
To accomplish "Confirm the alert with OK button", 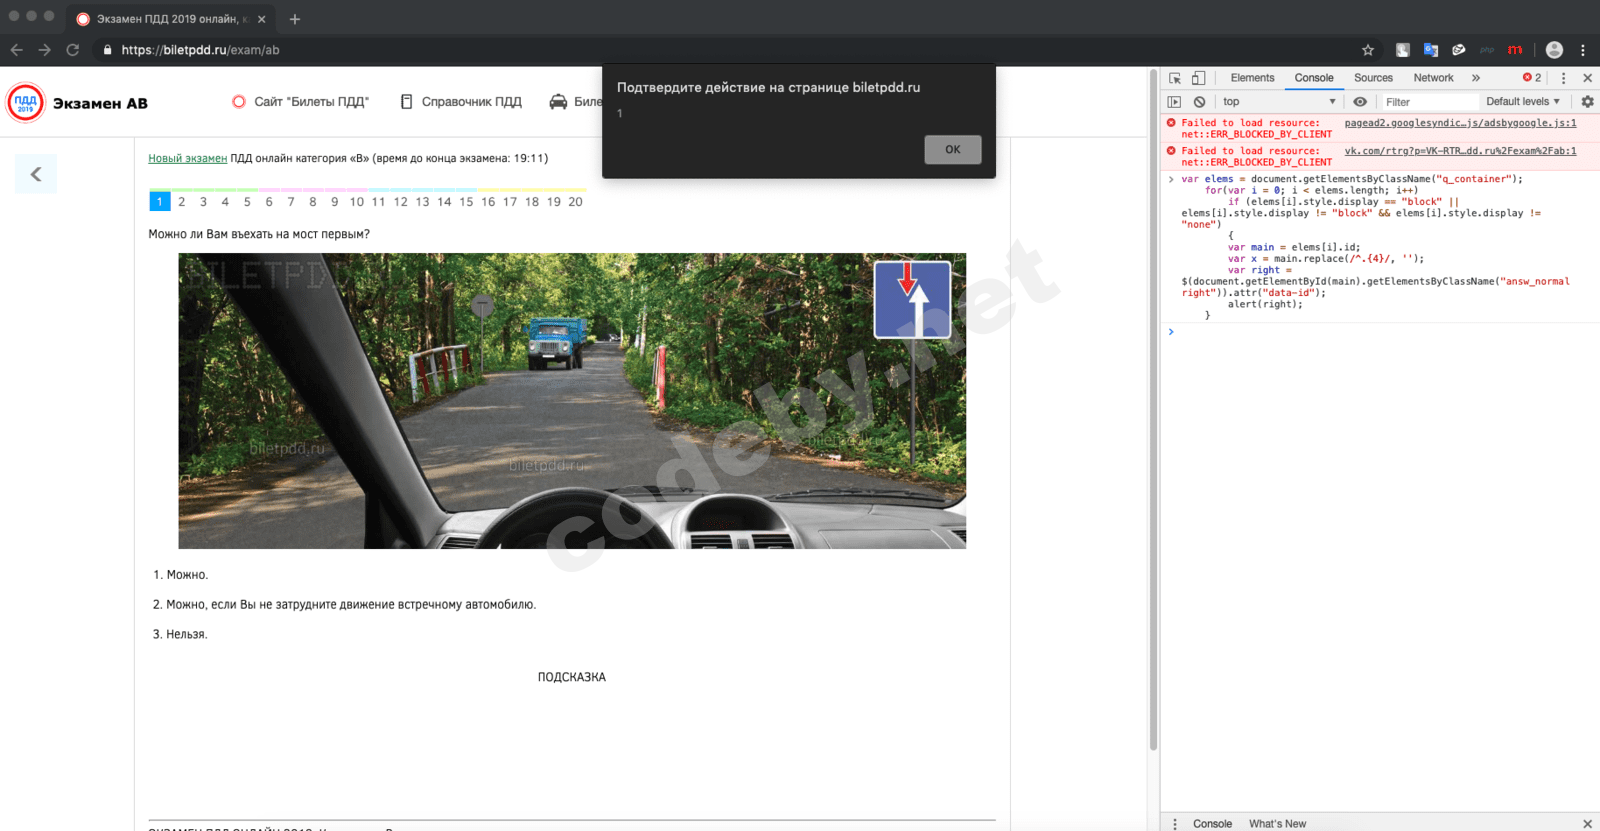I will 953,150.
